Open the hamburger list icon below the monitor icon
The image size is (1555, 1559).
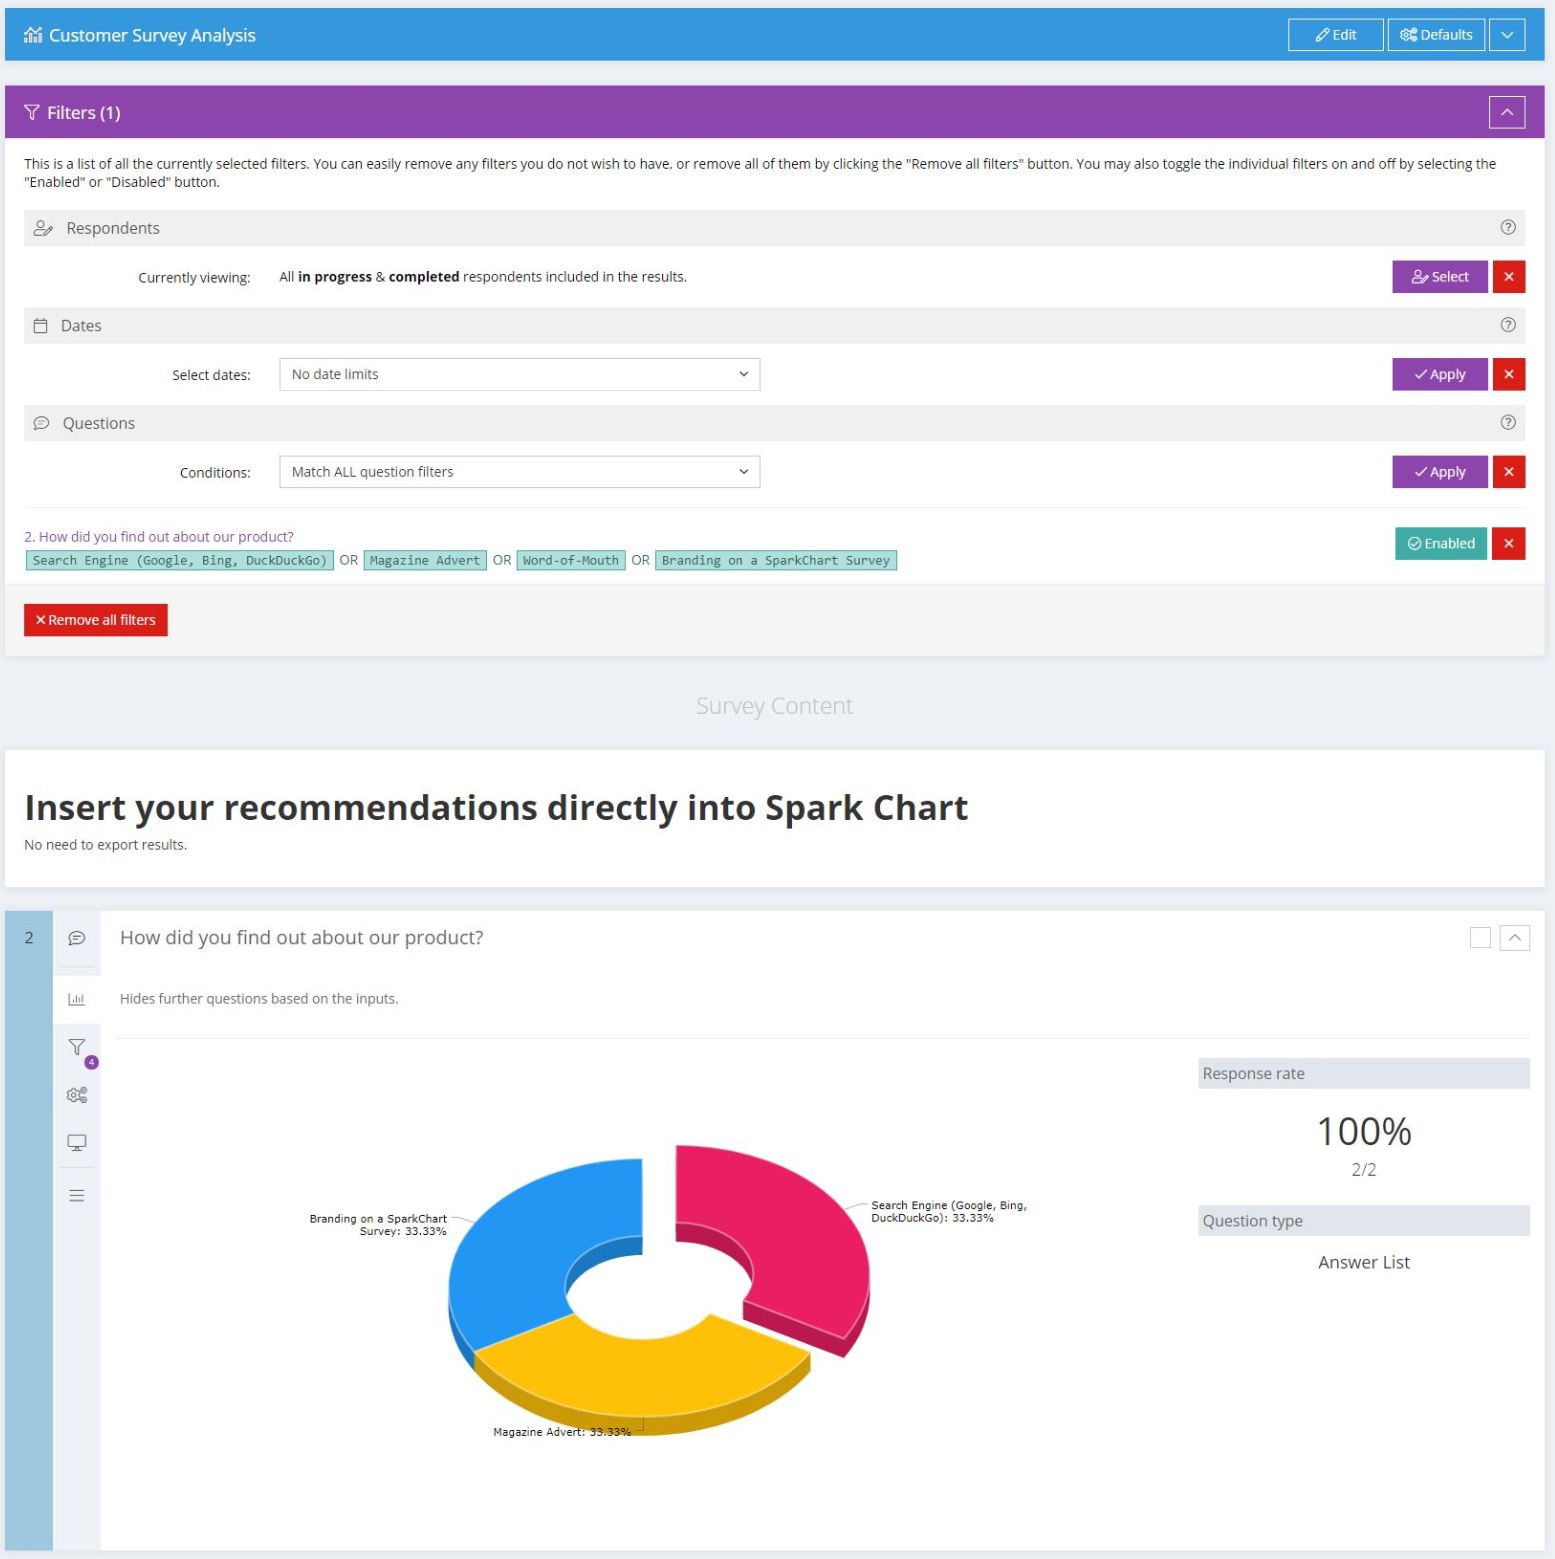[x=76, y=1194]
